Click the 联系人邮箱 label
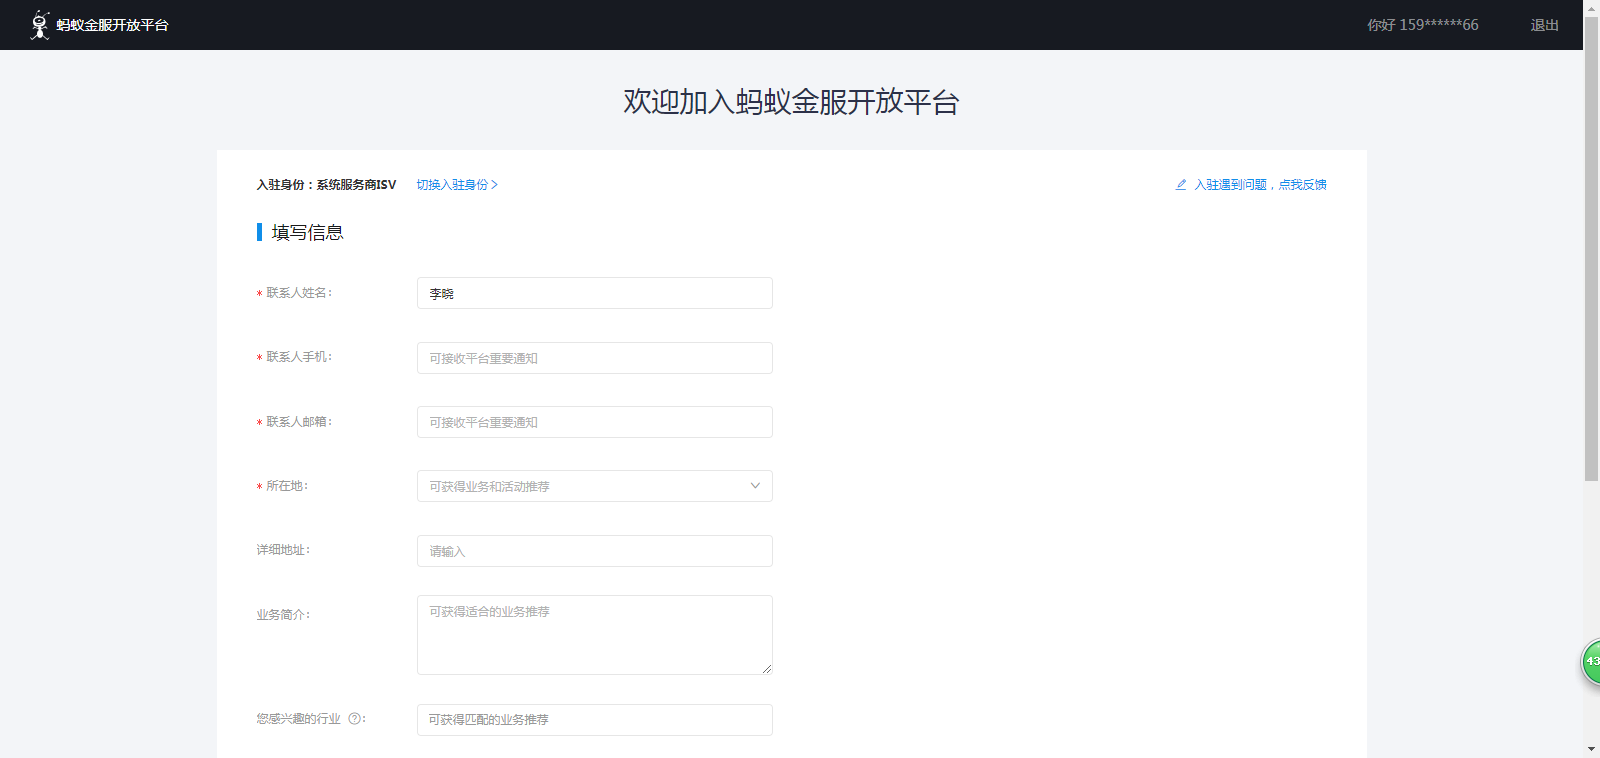 [298, 422]
